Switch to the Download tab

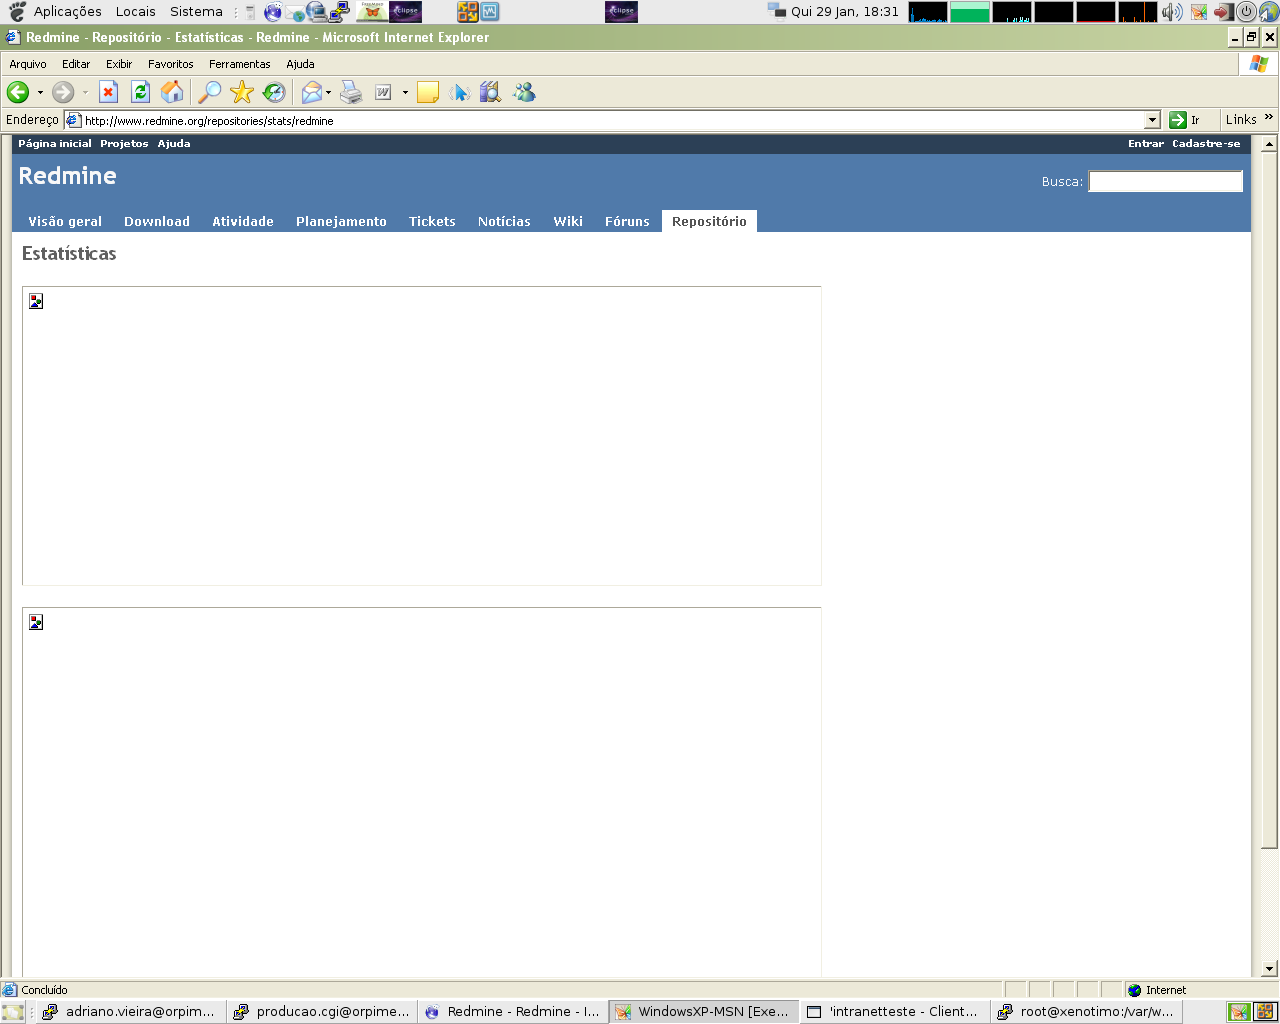click(x=157, y=221)
